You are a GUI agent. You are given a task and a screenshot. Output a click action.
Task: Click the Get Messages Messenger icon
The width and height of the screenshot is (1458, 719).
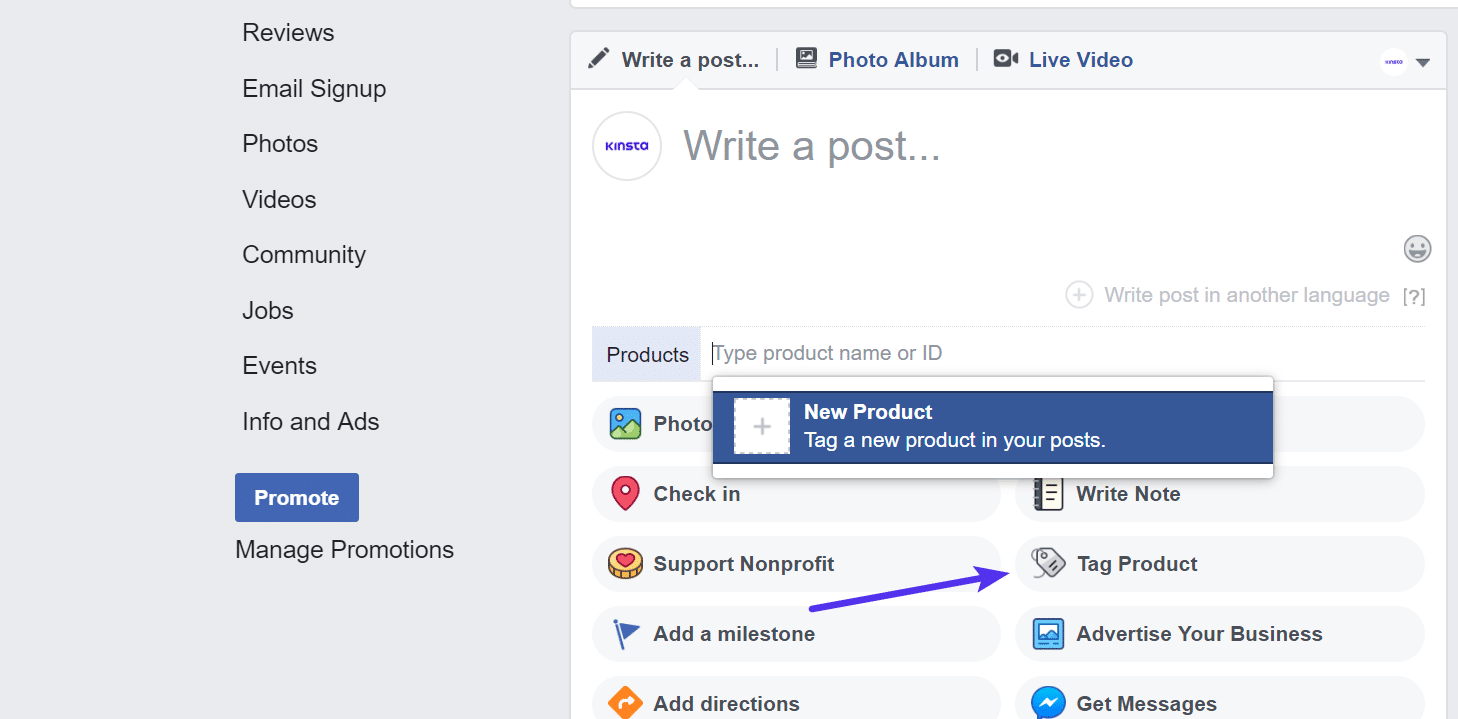(1047, 703)
